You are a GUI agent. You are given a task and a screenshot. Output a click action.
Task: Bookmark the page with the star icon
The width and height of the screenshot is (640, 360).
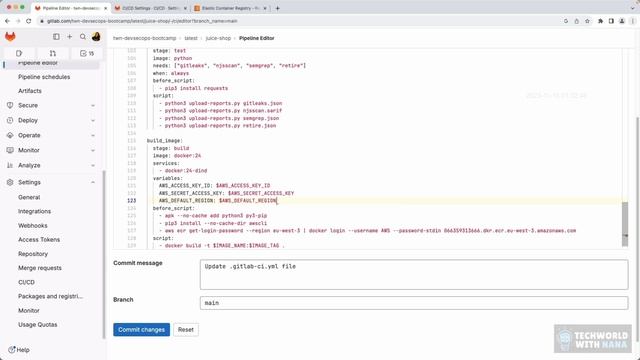click(587, 21)
